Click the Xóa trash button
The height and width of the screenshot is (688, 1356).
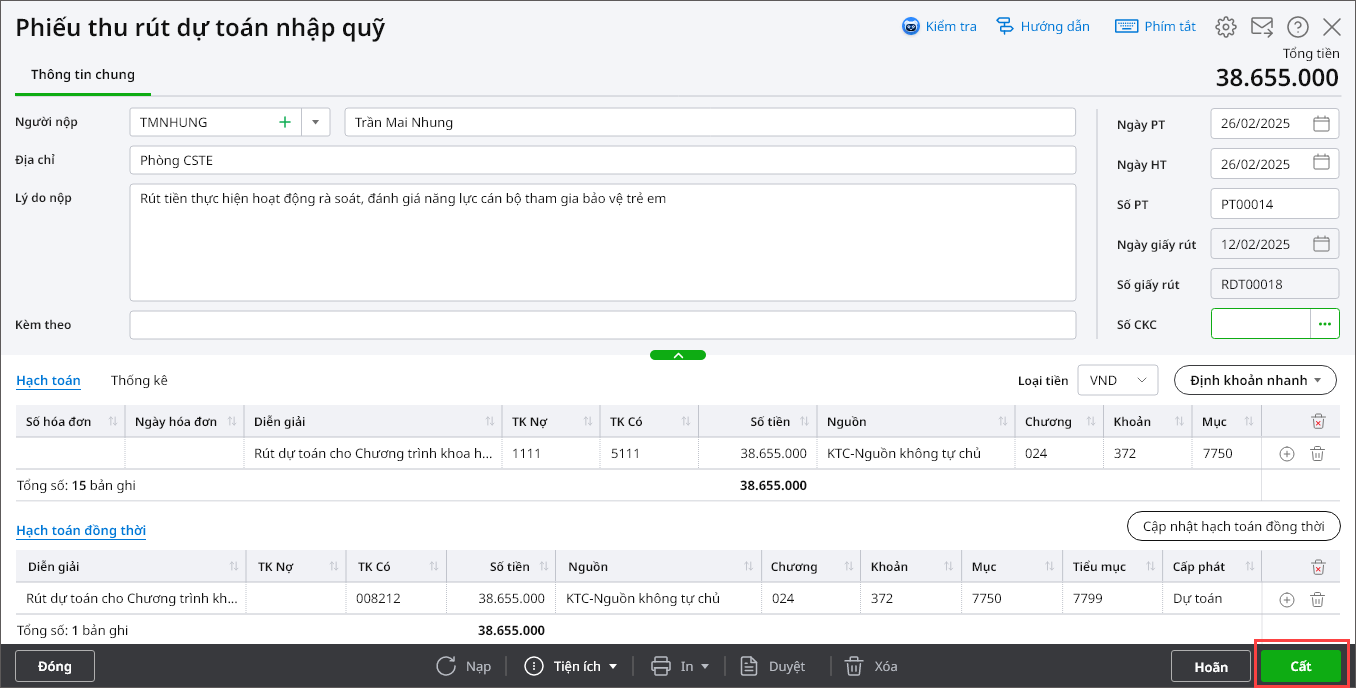[869, 666]
